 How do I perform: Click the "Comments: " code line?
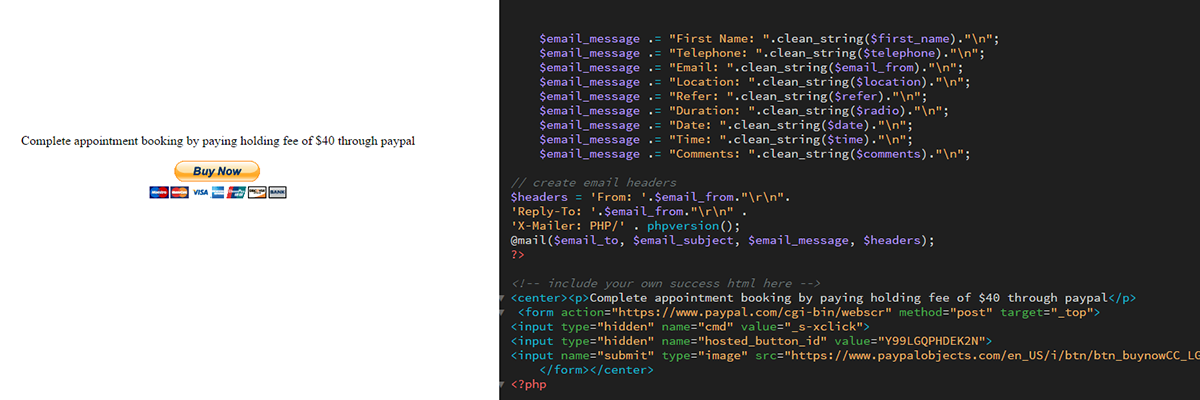(755, 154)
